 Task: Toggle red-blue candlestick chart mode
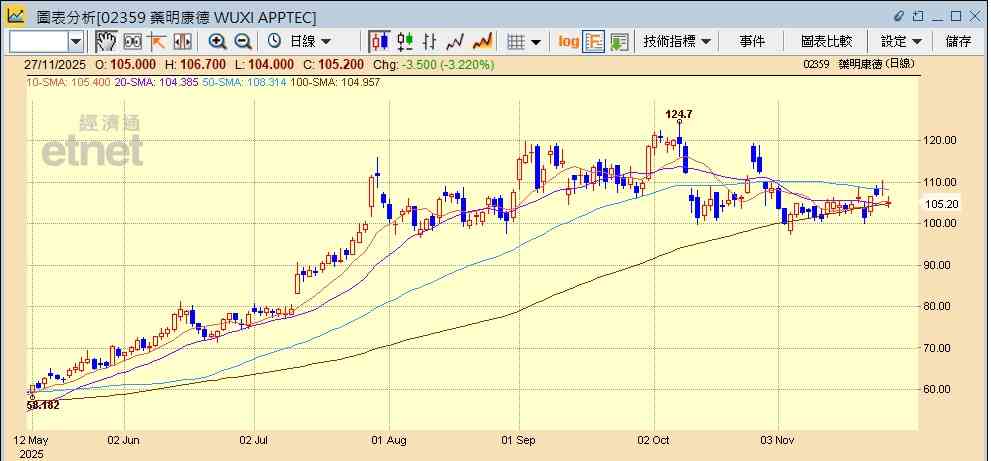tap(379, 41)
